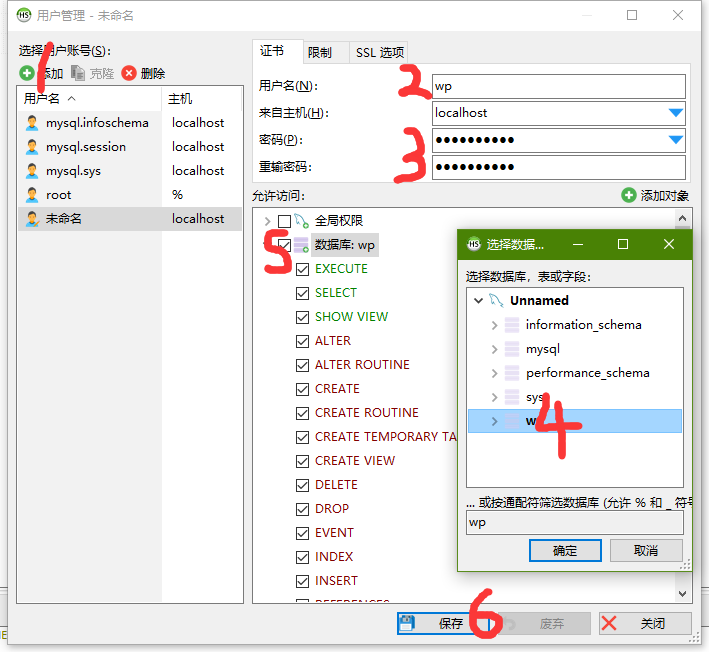The width and height of the screenshot is (709, 652).
Task: Select the 未命名 user row
Action: click(x=130, y=219)
